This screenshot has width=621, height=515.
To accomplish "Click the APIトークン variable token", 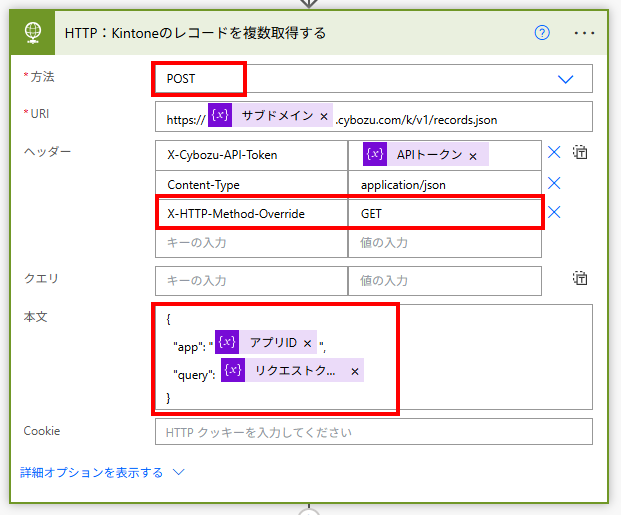I will 426,154.
